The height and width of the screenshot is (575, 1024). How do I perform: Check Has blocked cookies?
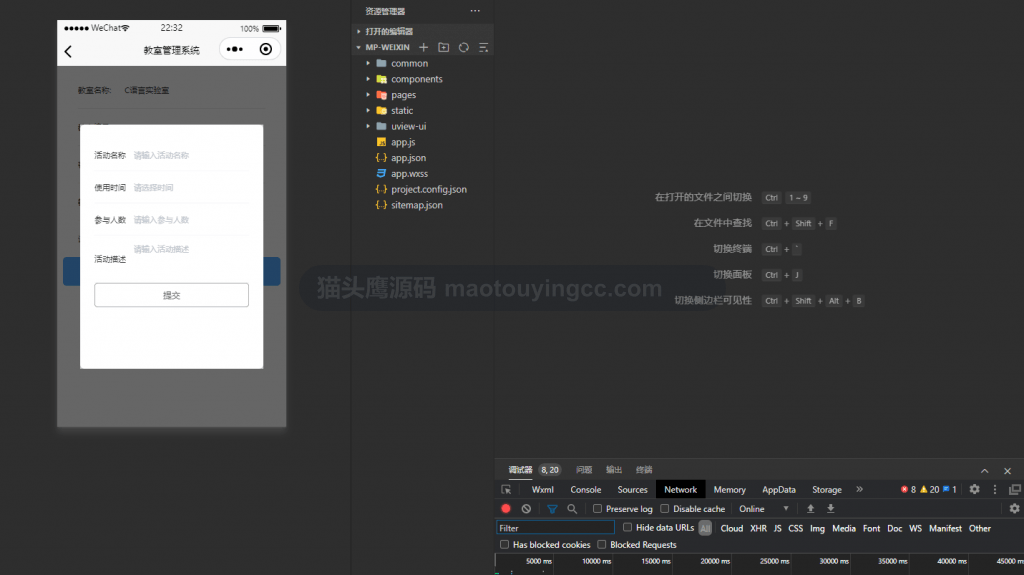pyautogui.click(x=504, y=544)
